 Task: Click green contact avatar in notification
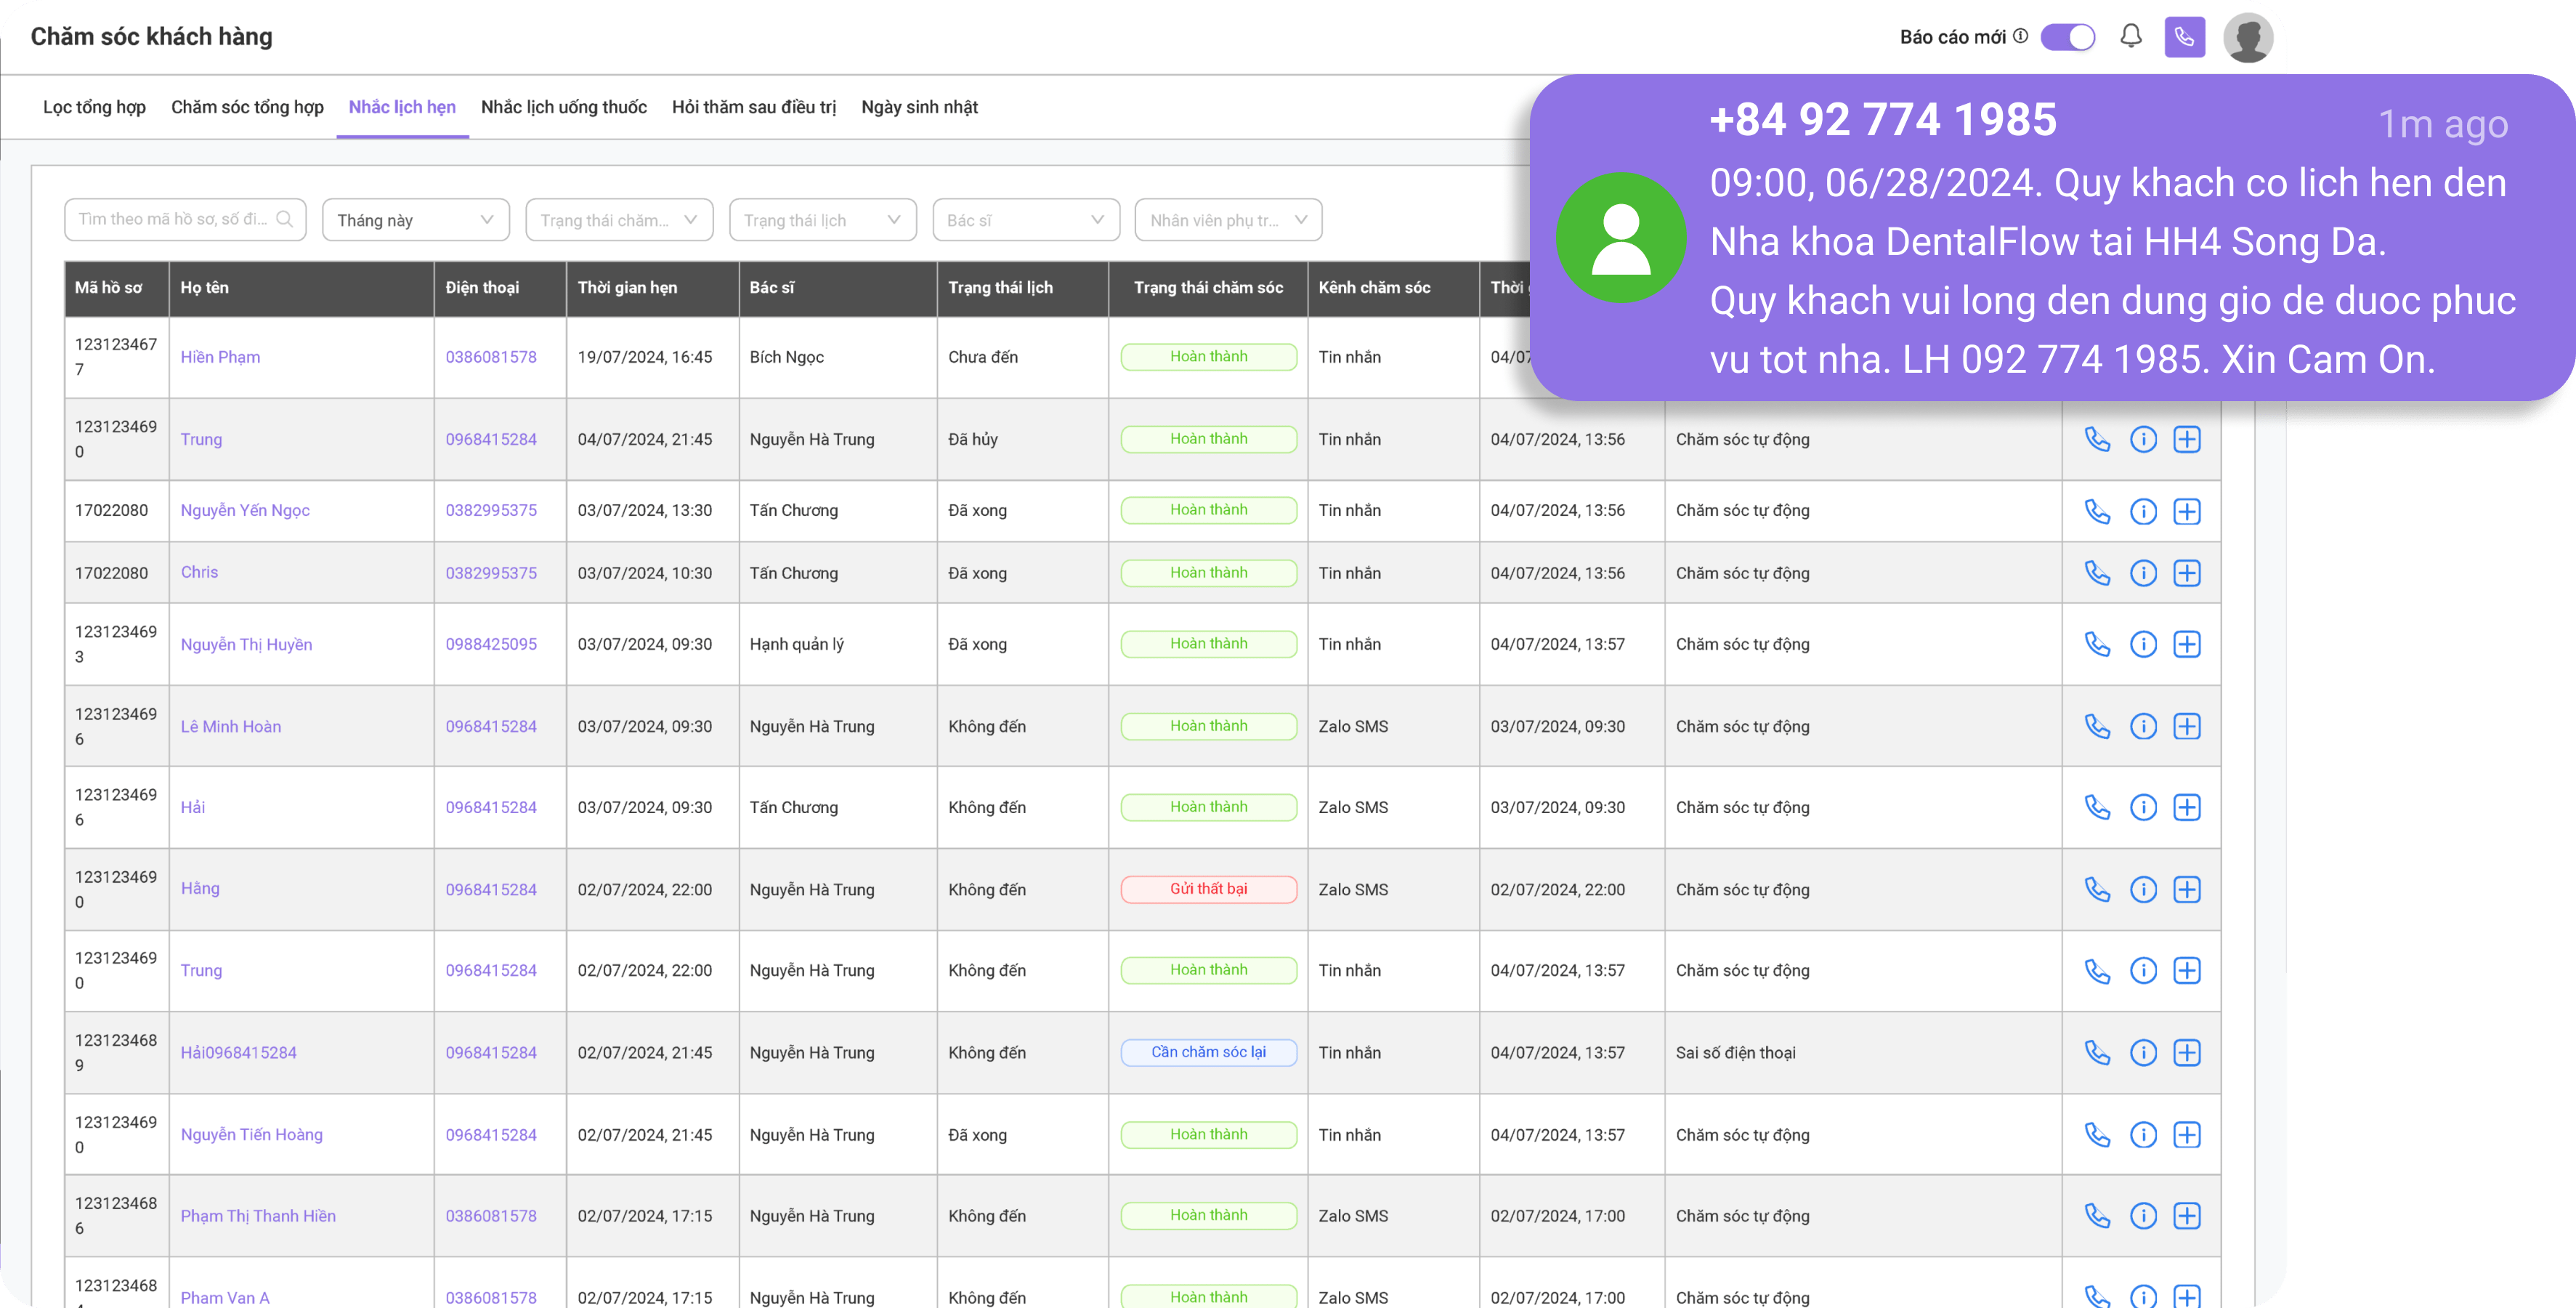point(1620,238)
